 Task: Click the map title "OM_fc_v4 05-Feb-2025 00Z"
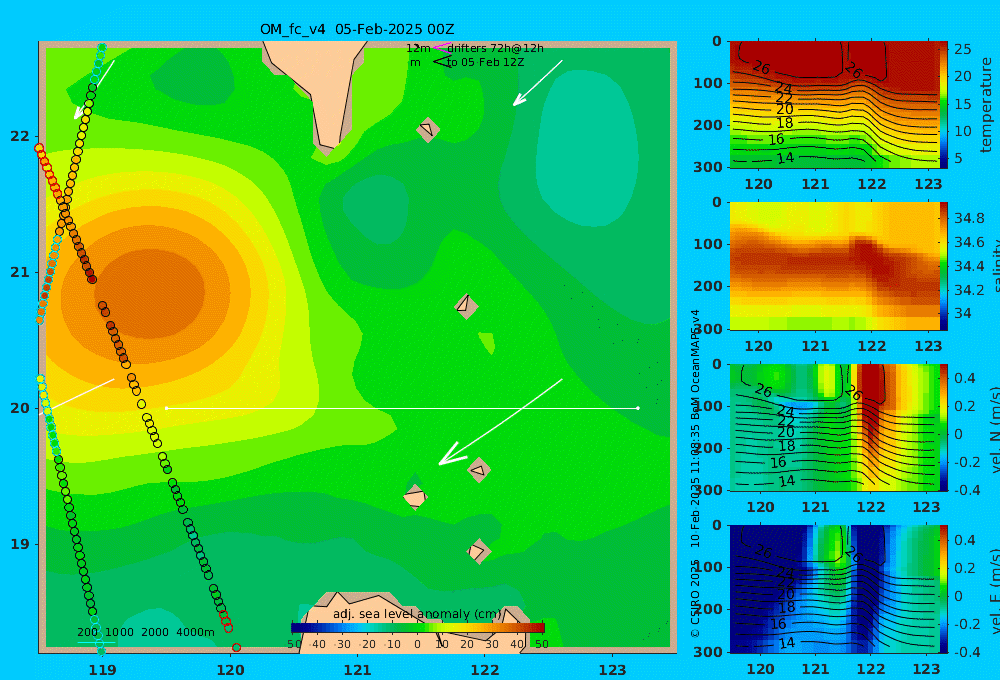pyautogui.click(x=357, y=29)
